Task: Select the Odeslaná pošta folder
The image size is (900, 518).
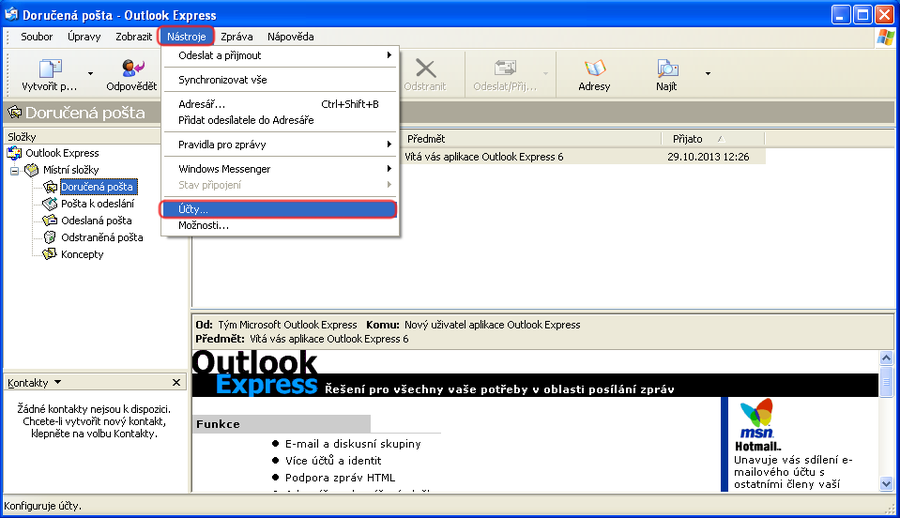Action: 96,220
